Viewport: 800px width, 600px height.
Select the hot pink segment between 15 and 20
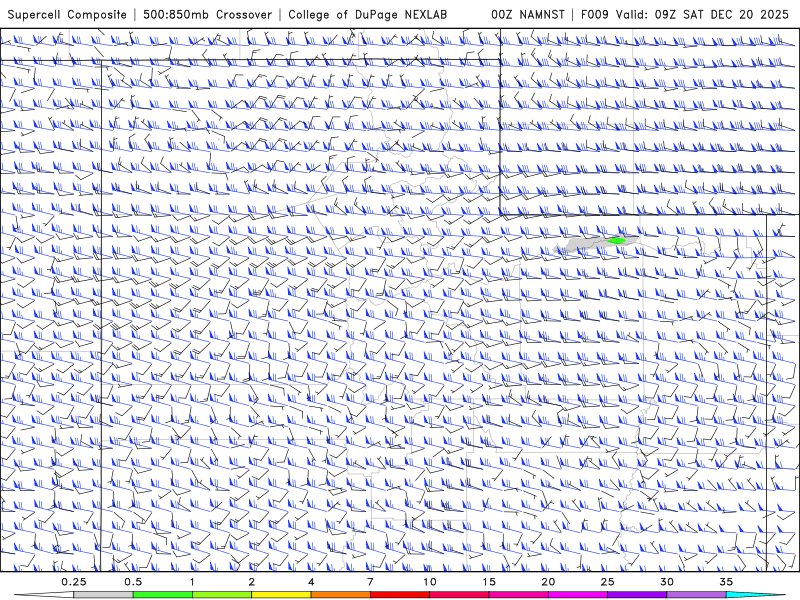tap(518, 595)
